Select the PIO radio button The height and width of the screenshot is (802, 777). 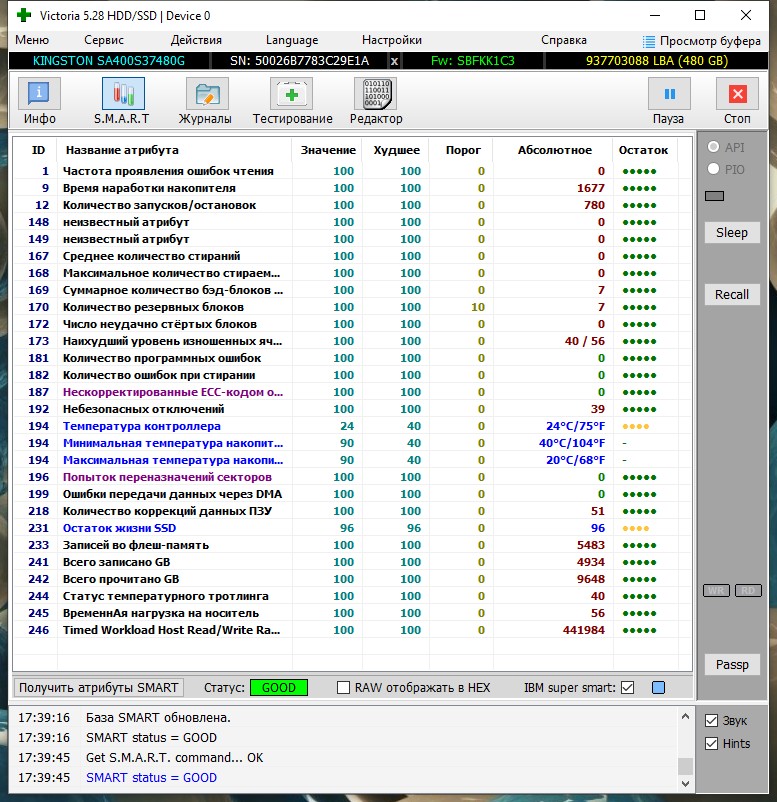click(x=714, y=169)
